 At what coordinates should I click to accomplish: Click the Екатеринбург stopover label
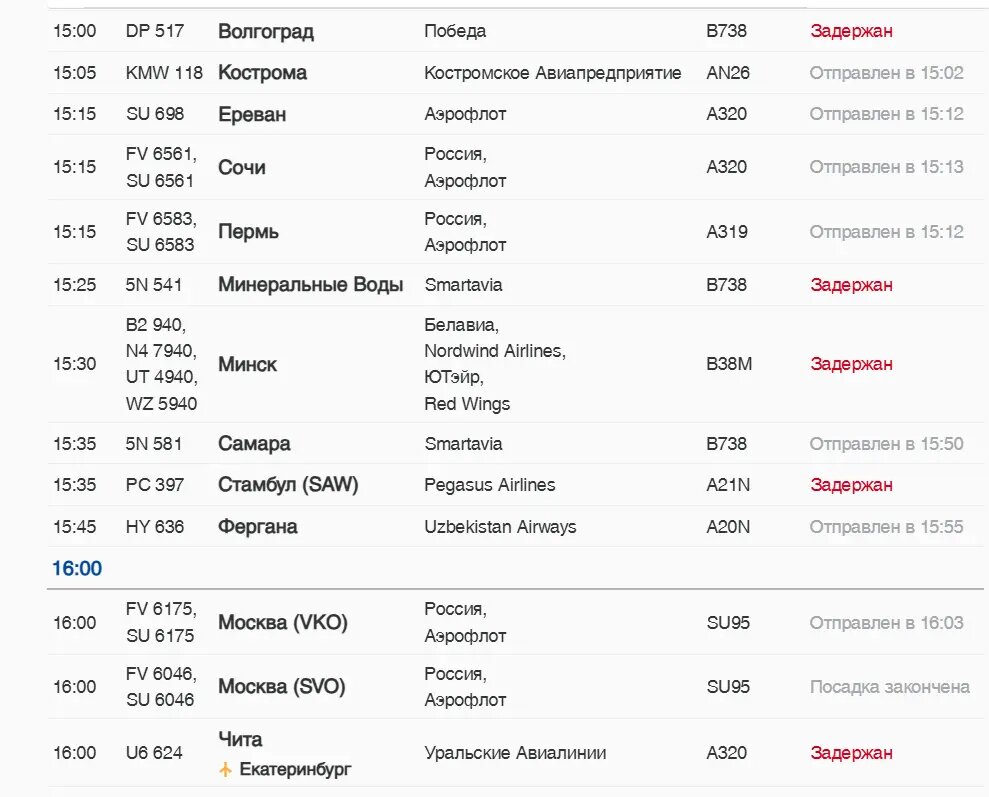(x=295, y=770)
